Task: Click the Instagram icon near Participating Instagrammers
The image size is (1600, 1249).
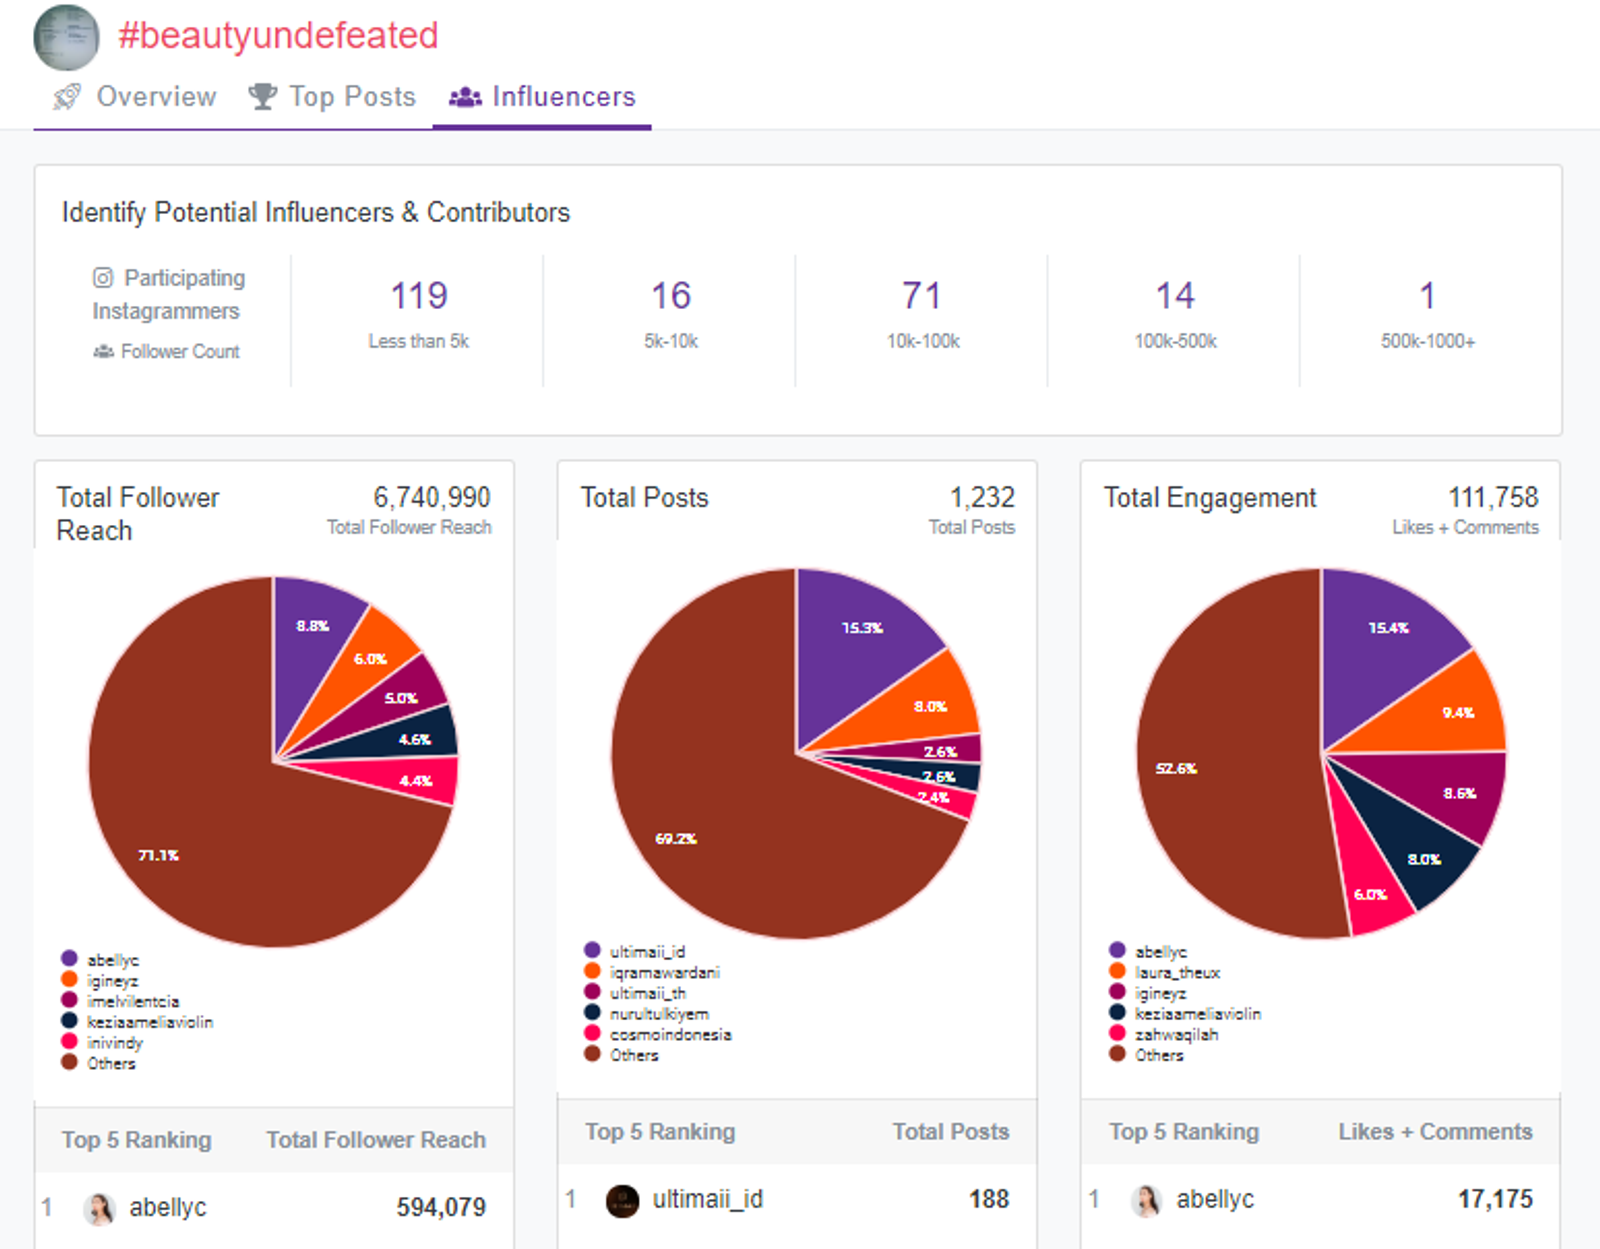Action: point(103,278)
